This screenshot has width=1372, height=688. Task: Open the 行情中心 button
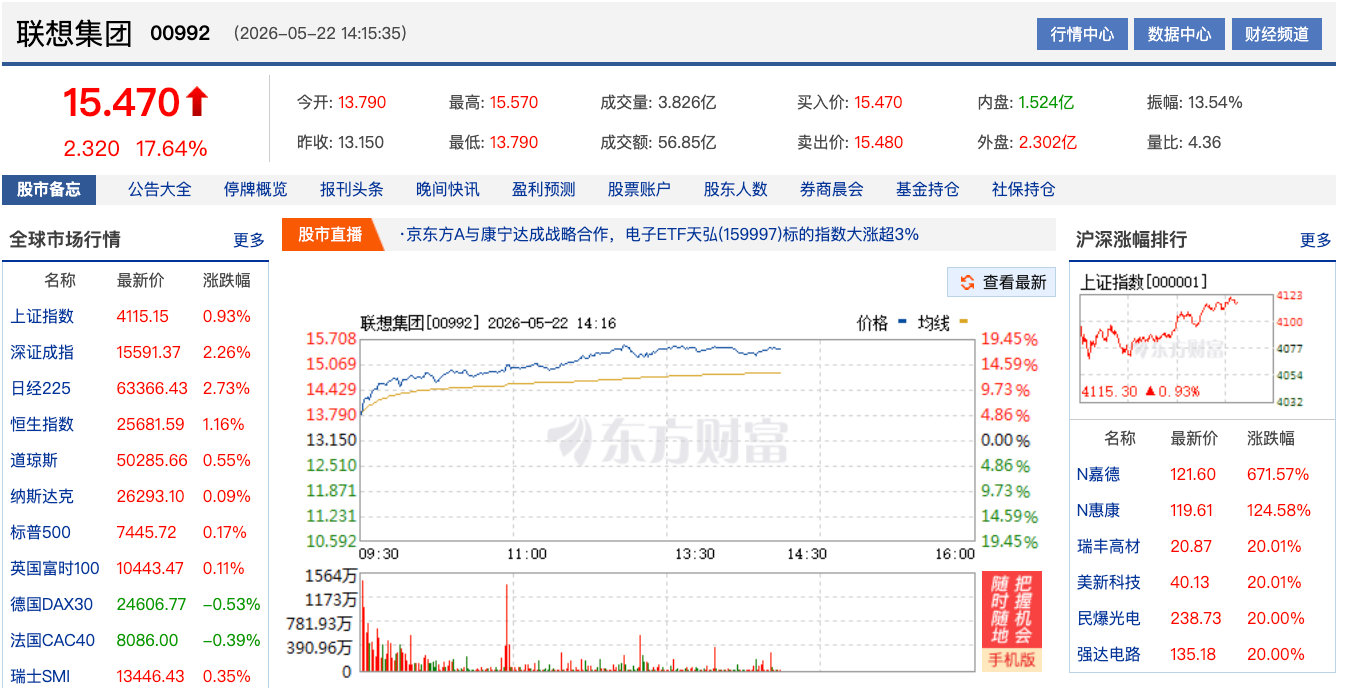point(1082,34)
